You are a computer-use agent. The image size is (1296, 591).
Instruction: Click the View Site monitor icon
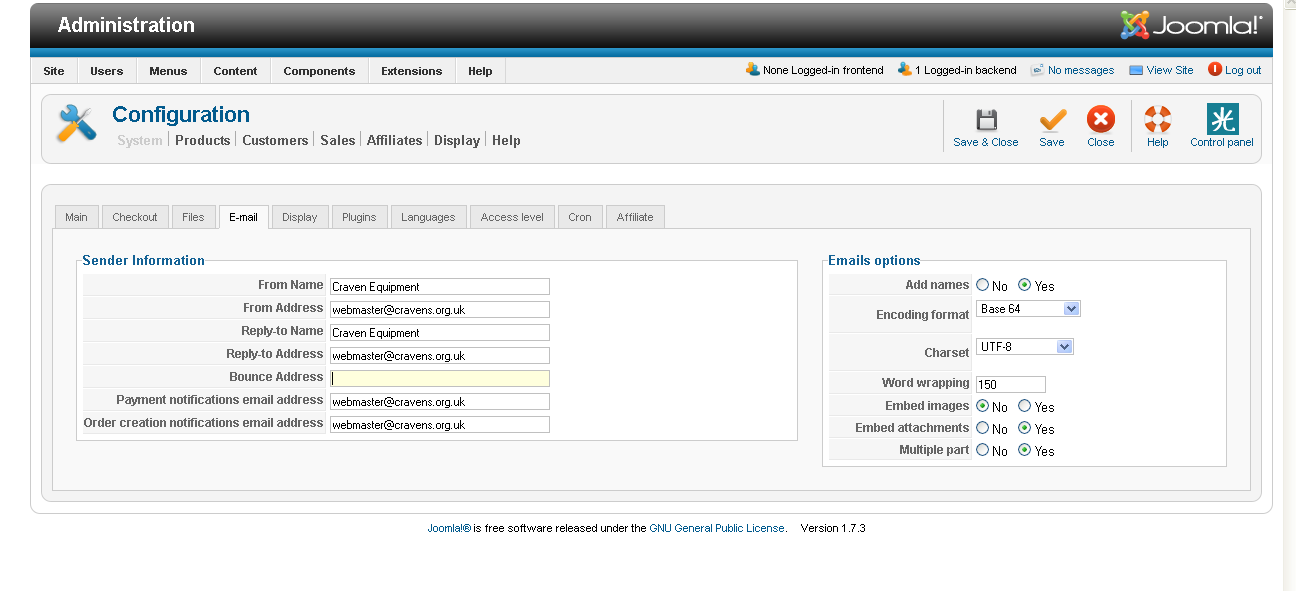click(1136, 70)
